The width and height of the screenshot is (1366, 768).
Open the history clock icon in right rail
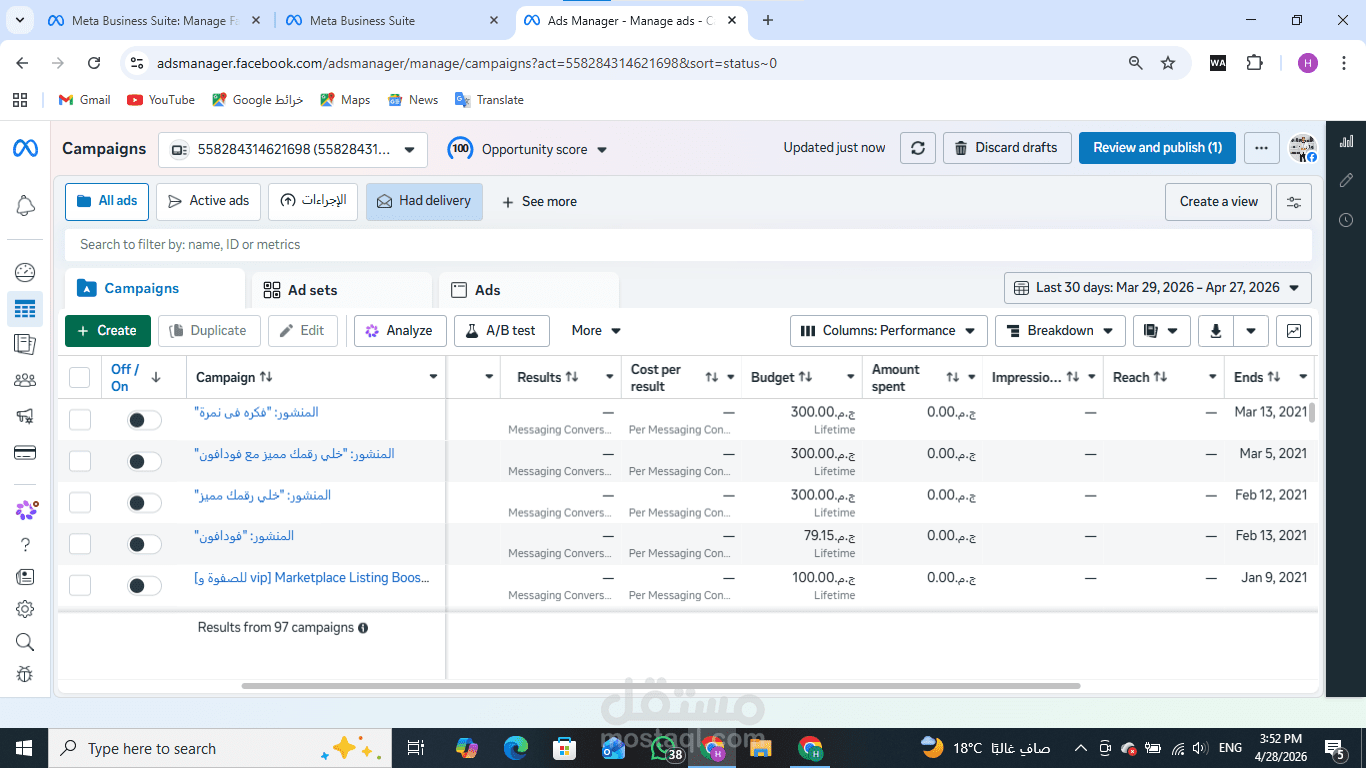pos(1346,220)
